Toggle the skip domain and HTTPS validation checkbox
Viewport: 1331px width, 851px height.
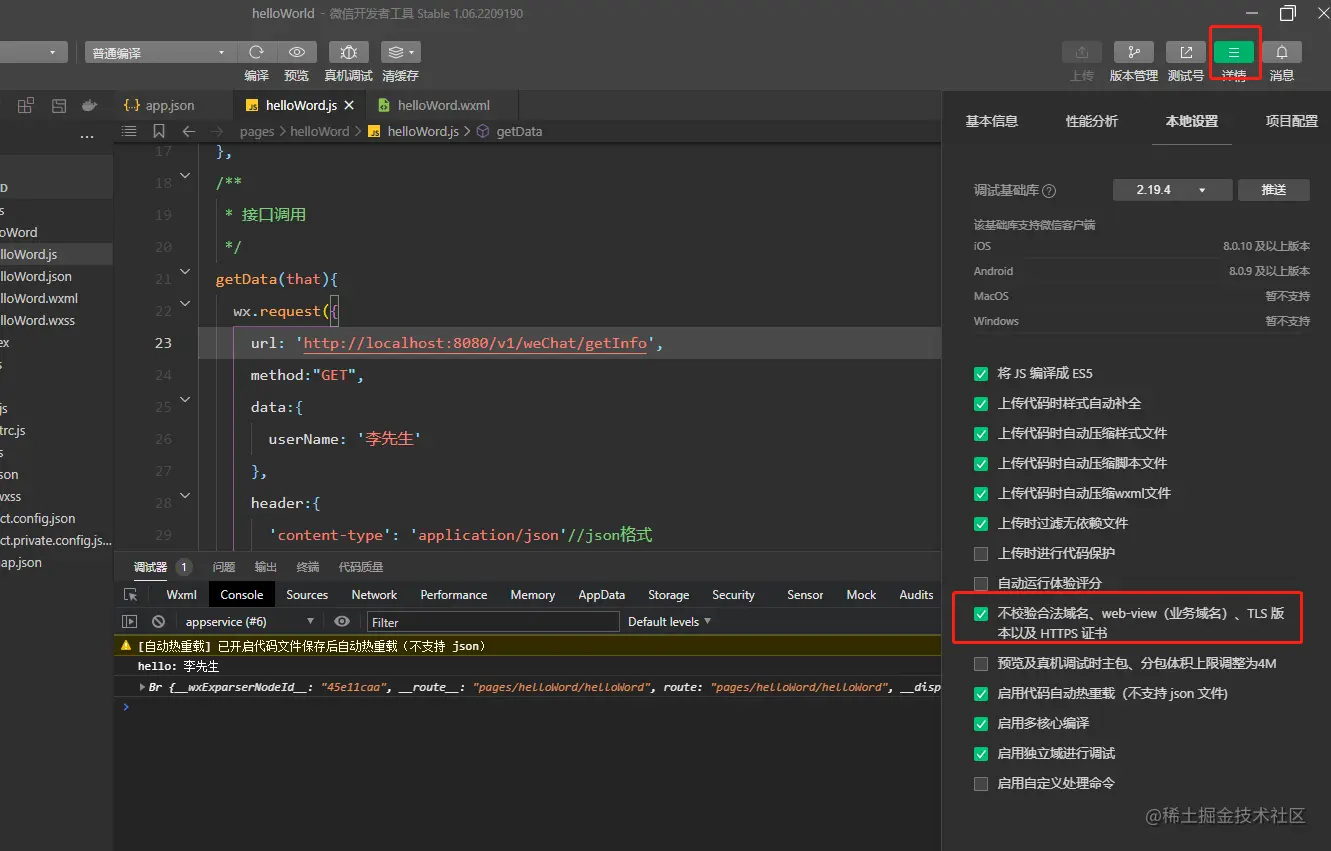(x=981, y=614)
